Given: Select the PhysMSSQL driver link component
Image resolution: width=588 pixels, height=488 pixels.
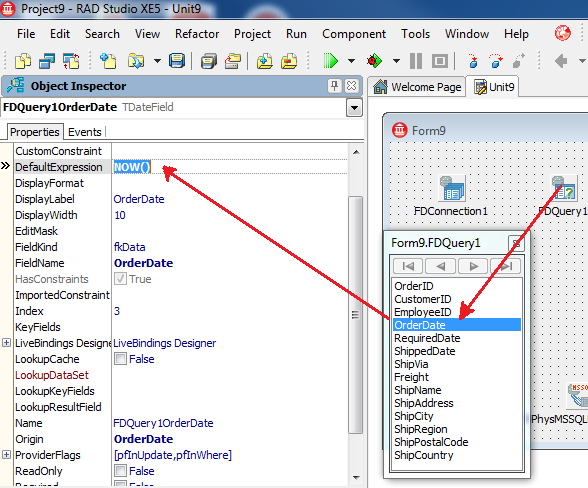Looking at the screenshot, I should pyautogui.click(x=578, y=395).
